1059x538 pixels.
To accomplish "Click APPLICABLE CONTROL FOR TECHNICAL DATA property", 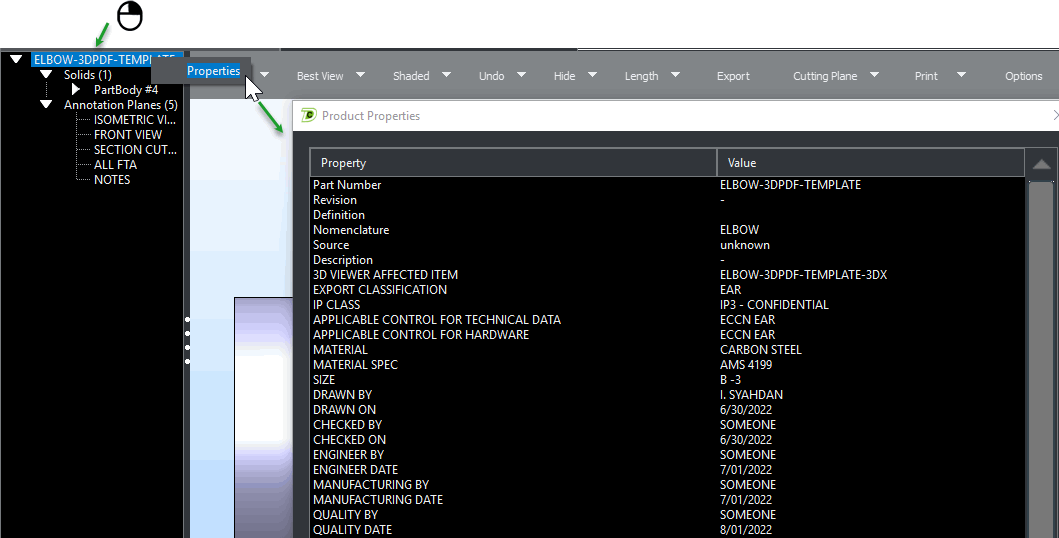I will tap(437, 319).
